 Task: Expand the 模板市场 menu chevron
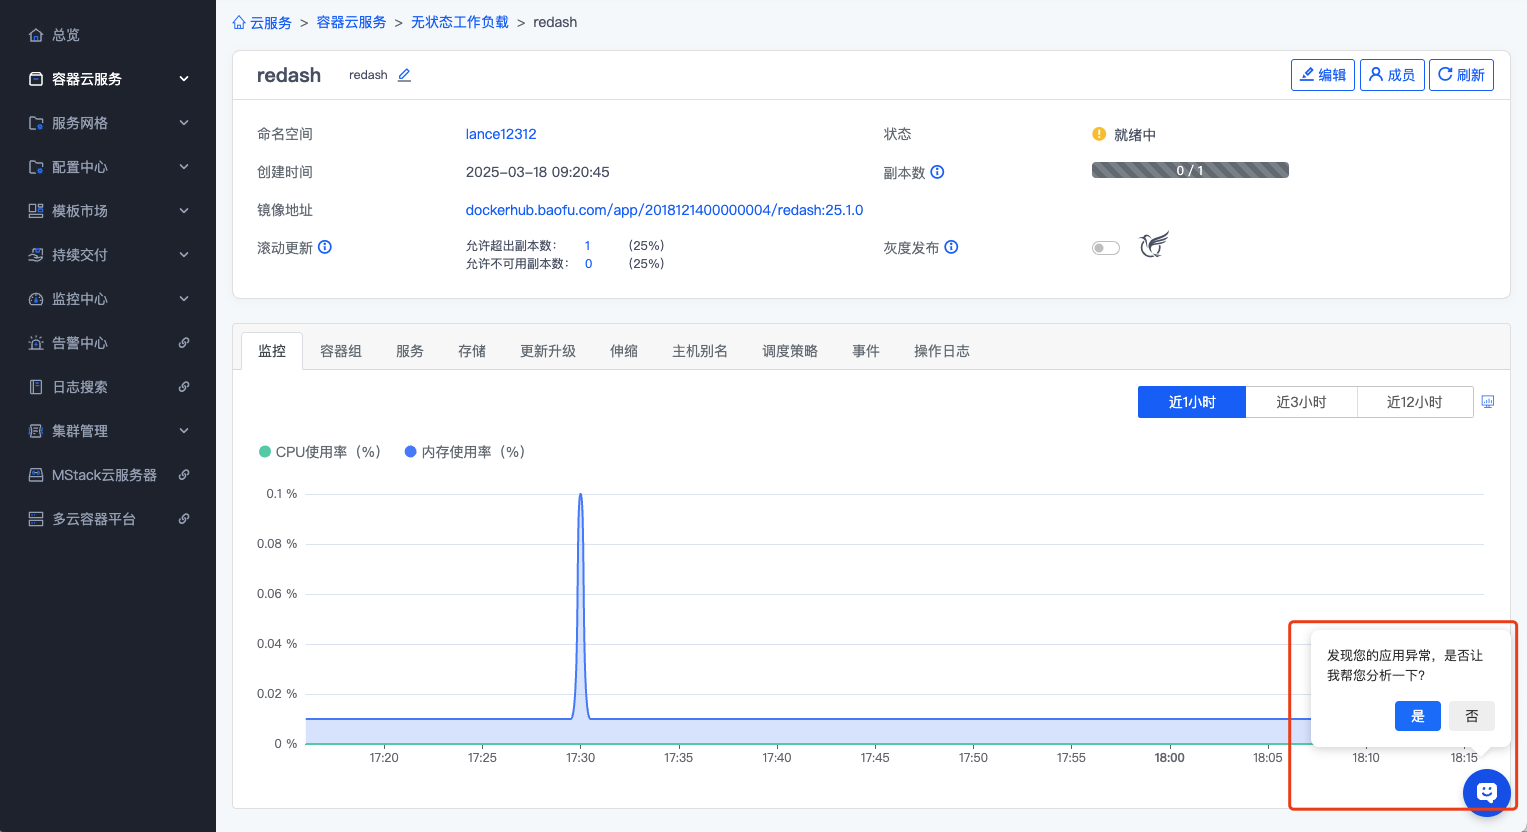[184, 211]
